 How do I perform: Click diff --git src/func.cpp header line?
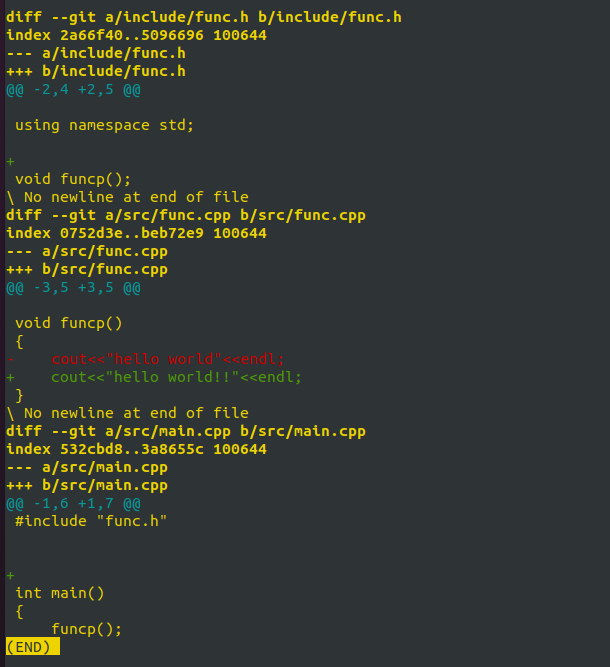point(186,215)
